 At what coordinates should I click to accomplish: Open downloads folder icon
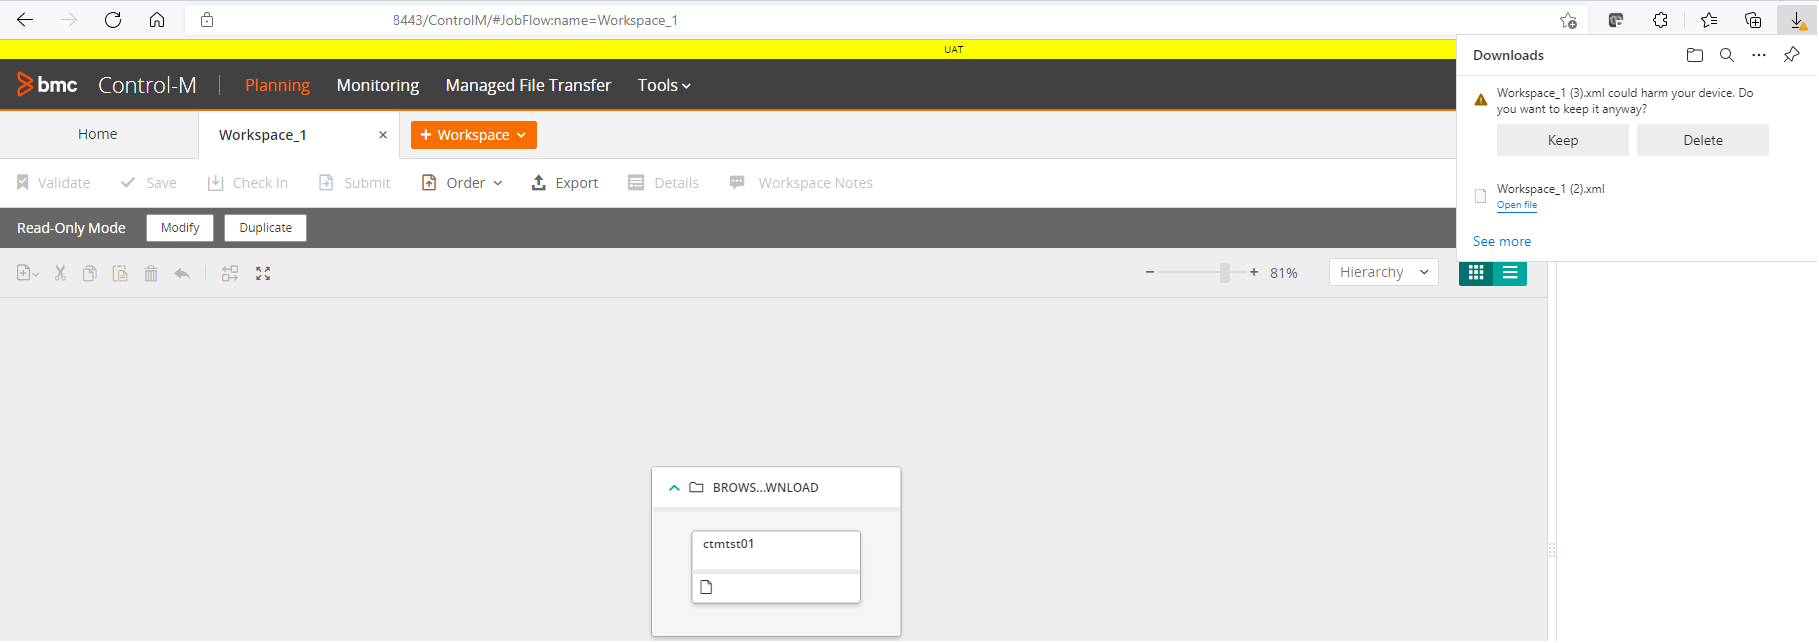pos(1695,55)
